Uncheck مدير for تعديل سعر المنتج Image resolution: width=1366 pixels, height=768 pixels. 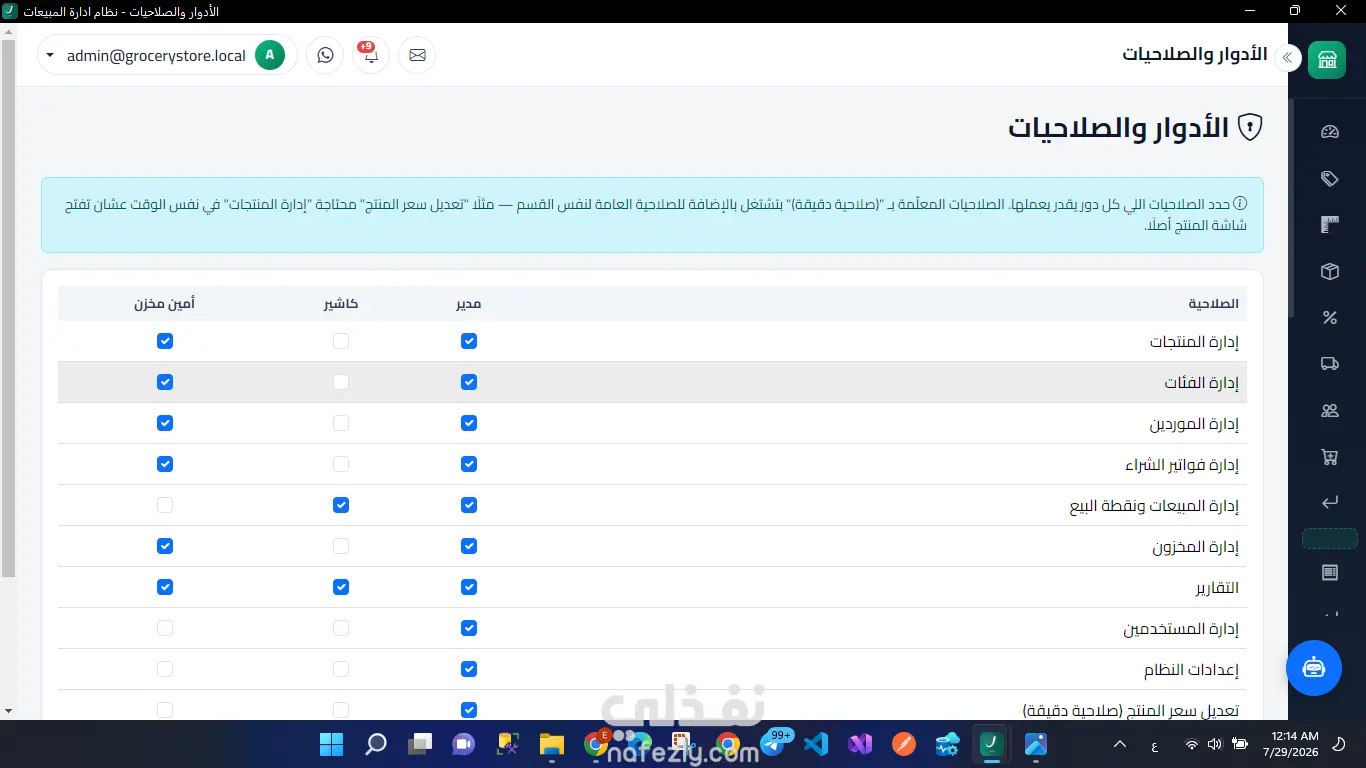tap(469, 710)
